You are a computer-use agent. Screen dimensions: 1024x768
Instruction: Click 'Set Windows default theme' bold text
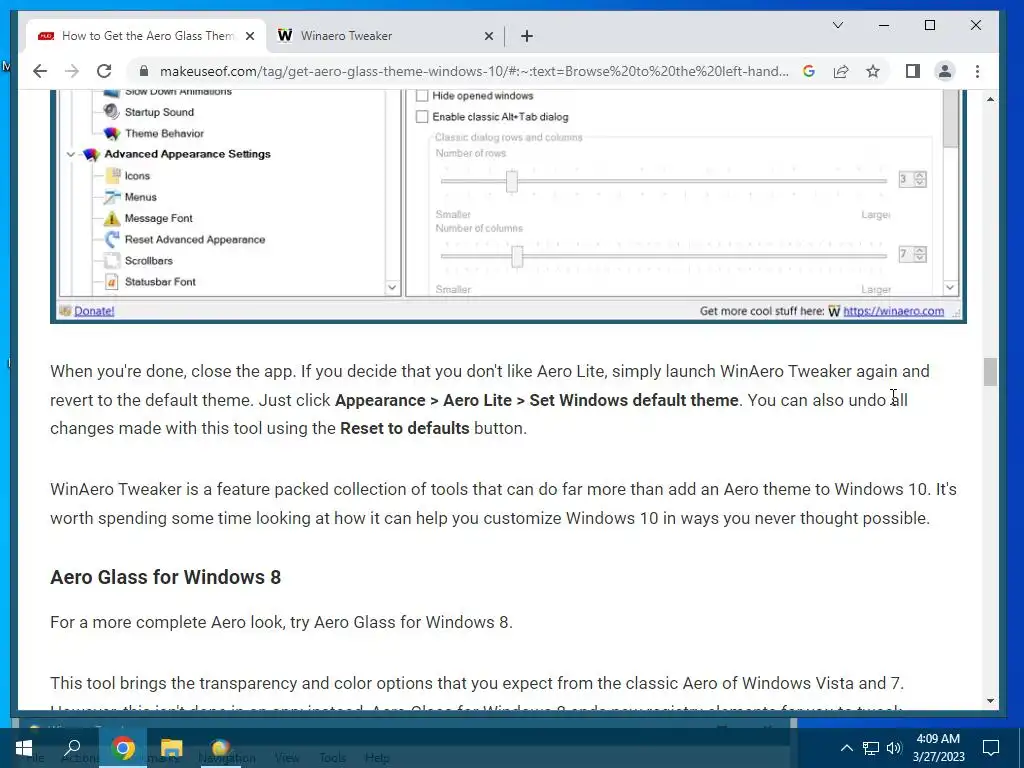click(x=633, y=400)
